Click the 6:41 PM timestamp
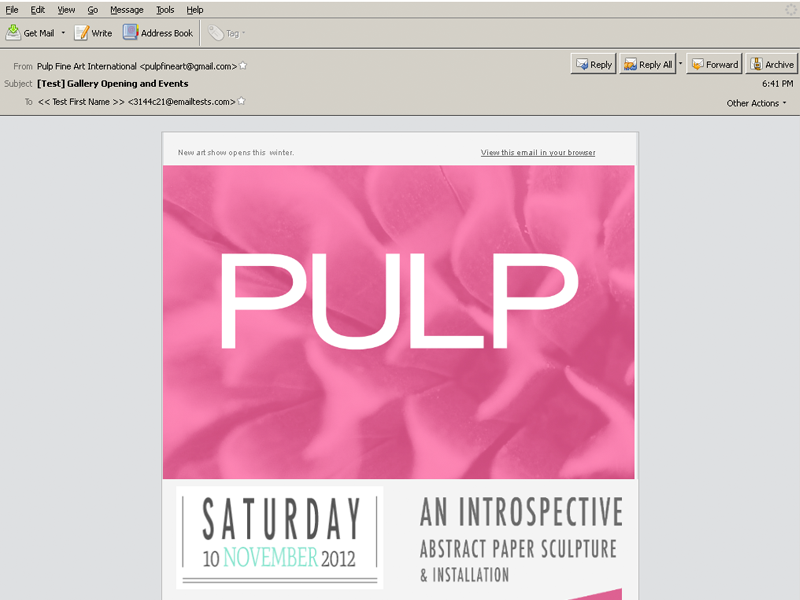 pos(778,84)
